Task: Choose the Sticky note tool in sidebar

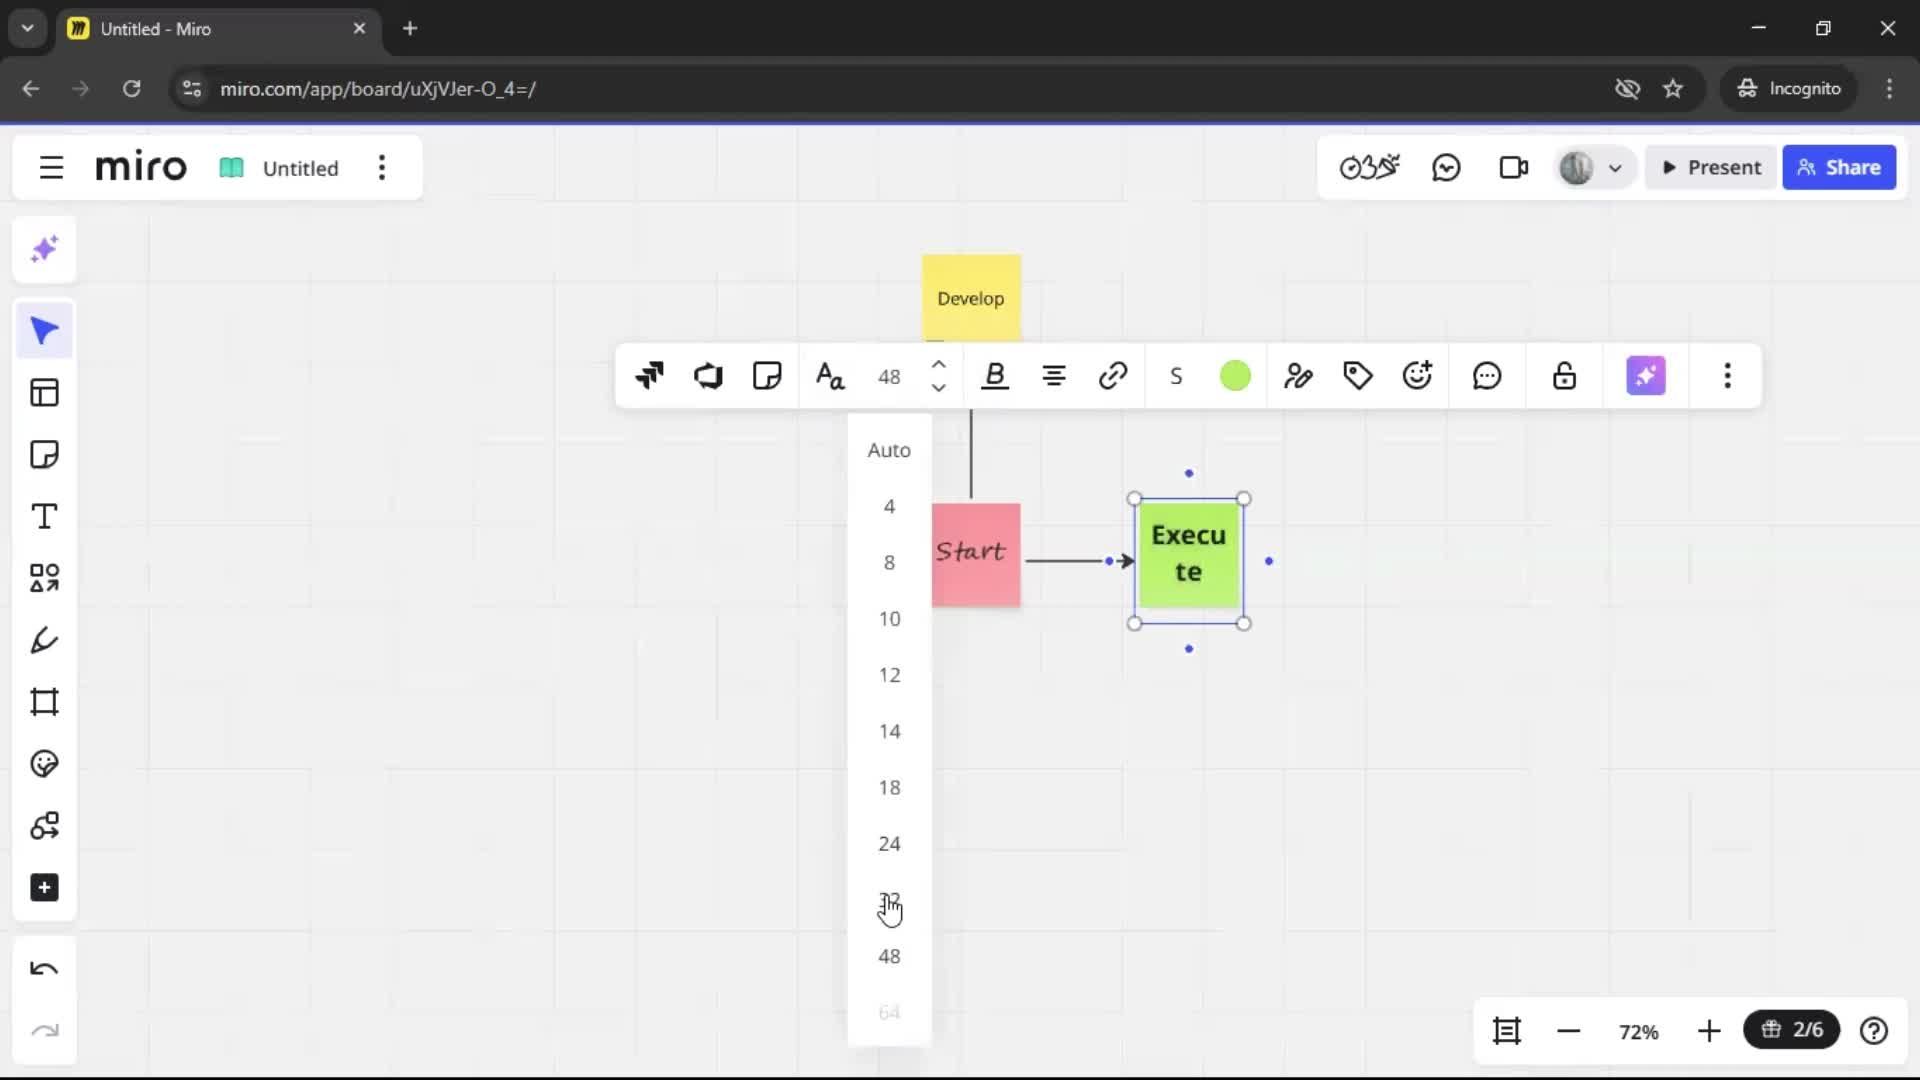Action: (44, 455)
